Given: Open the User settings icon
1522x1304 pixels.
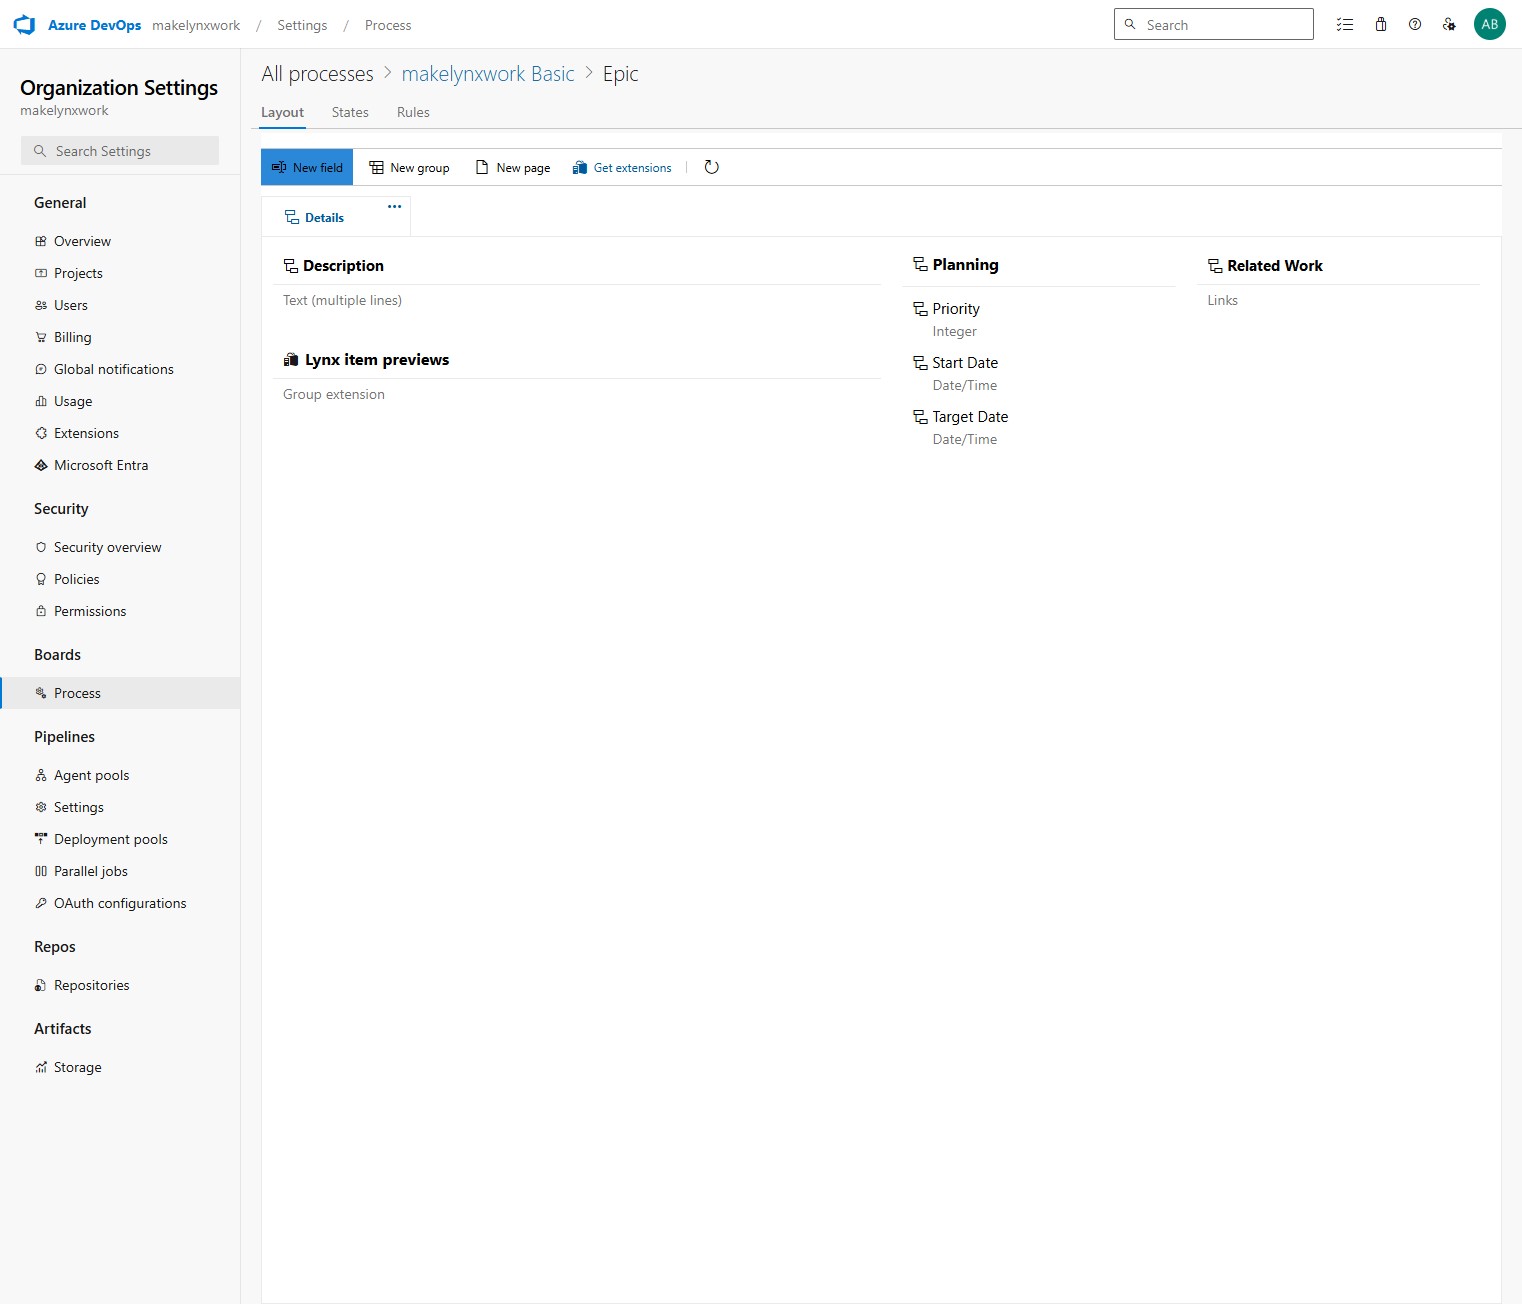Looking at the screenshot, I should coord(1449,25).
